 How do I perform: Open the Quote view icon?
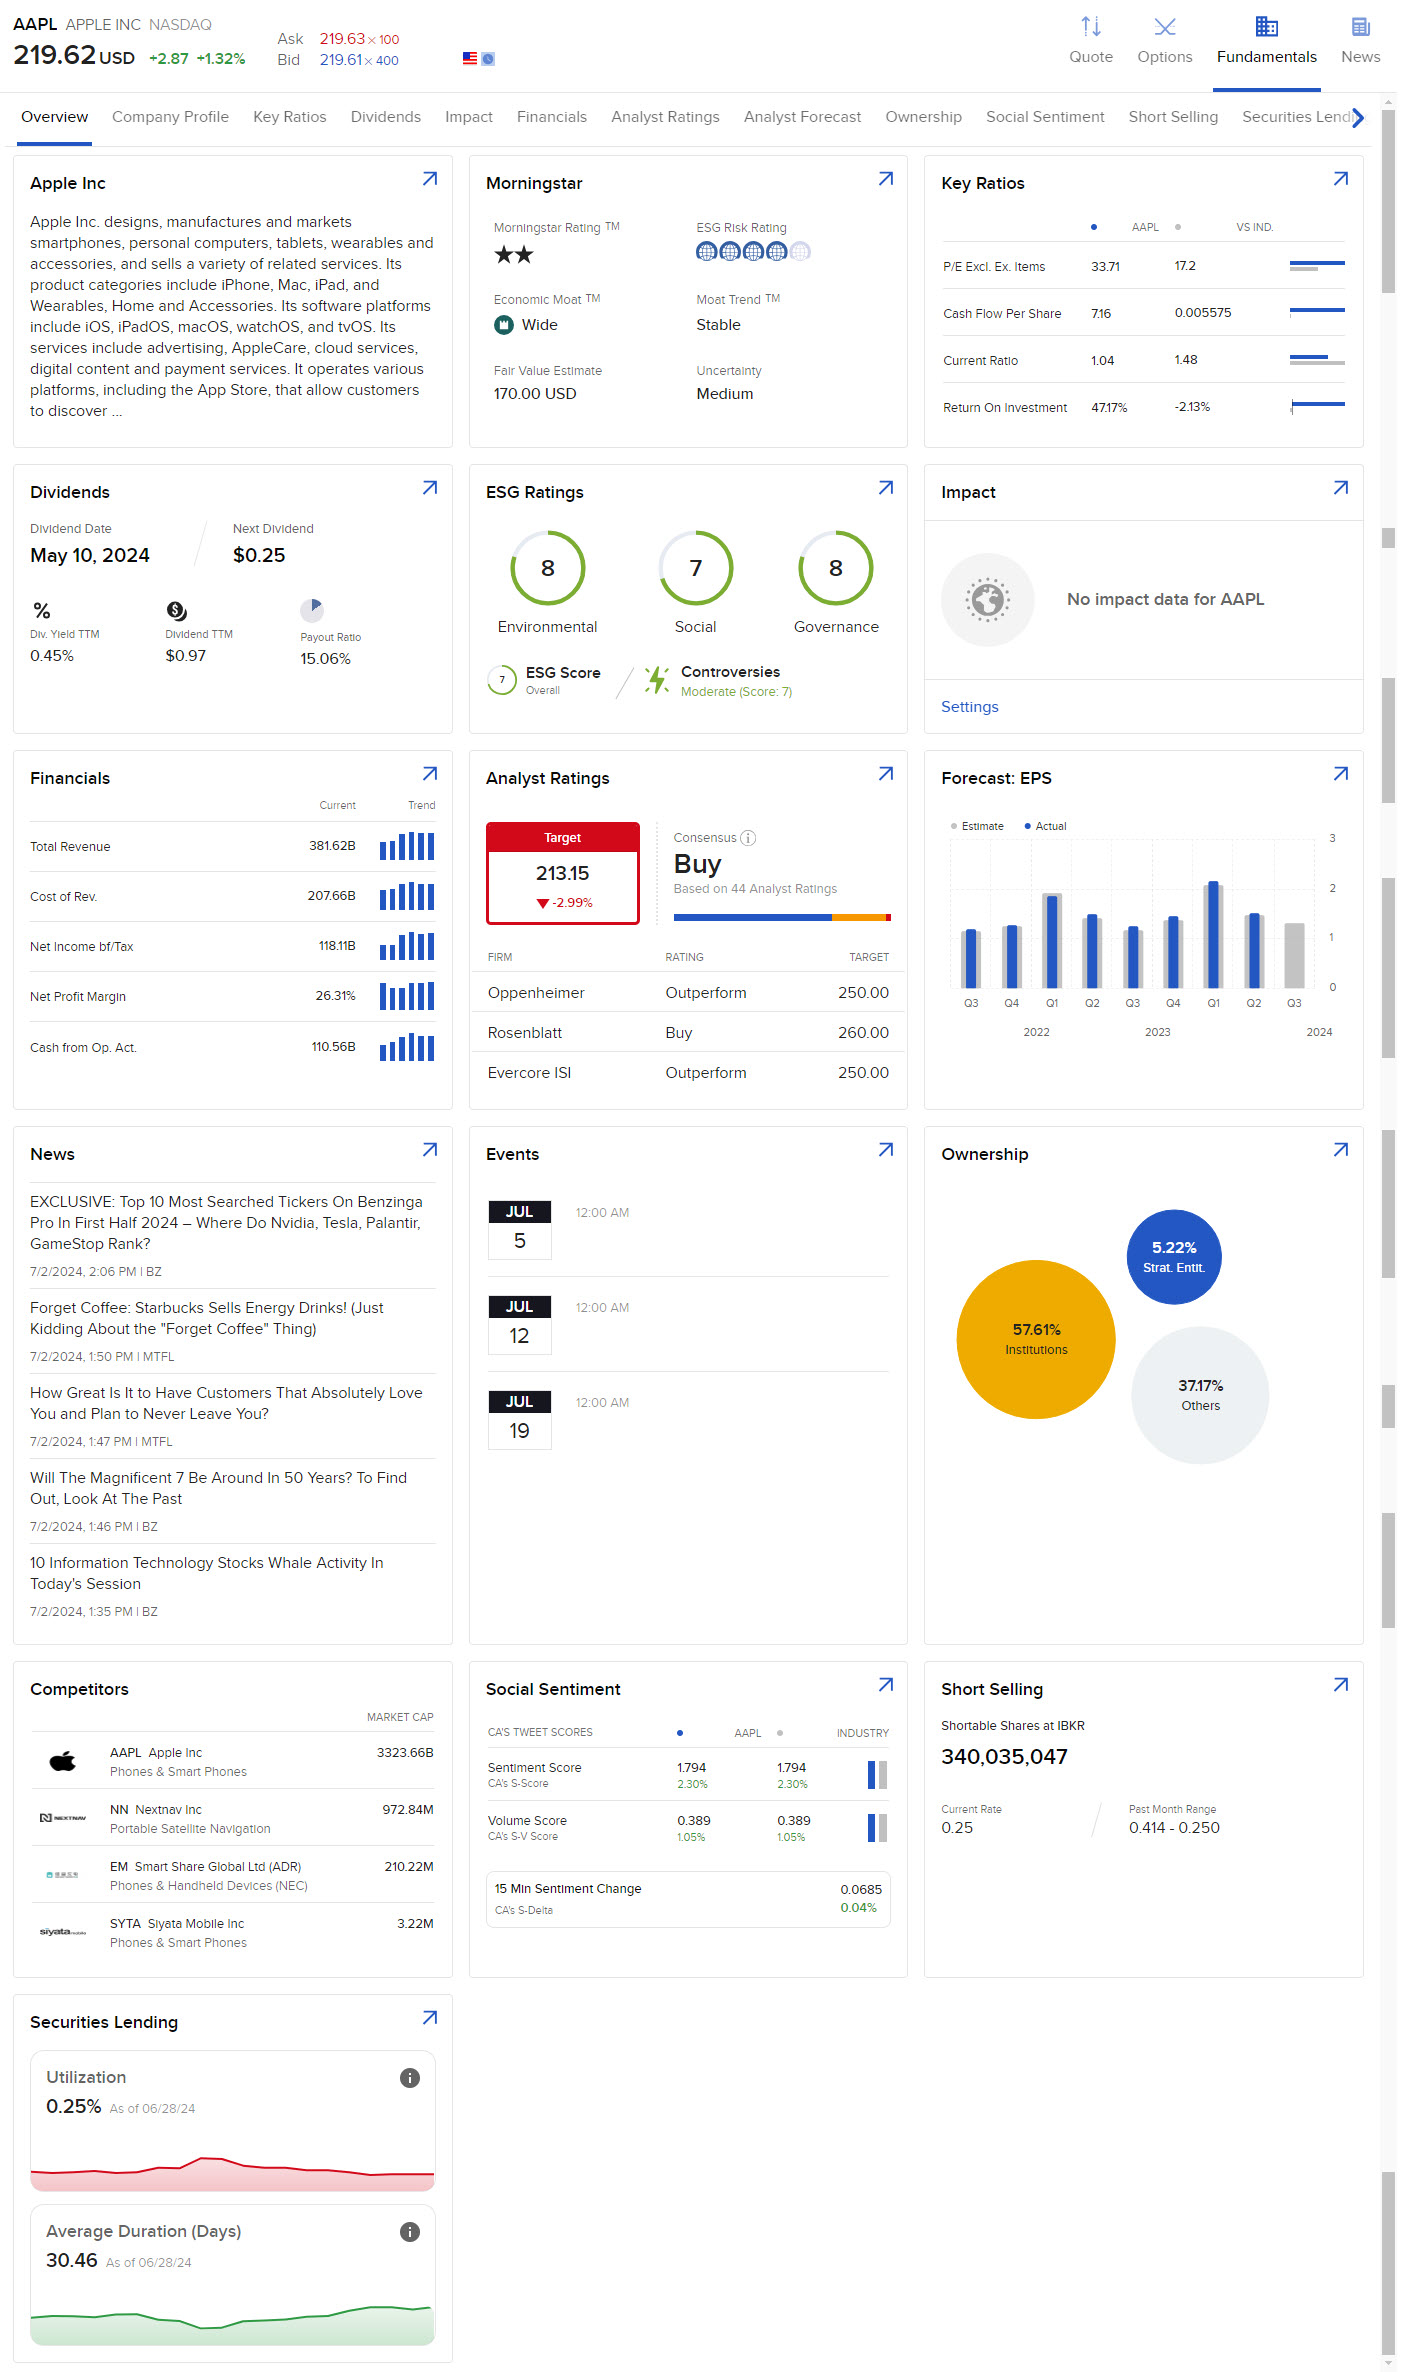tap(1090, 27)
